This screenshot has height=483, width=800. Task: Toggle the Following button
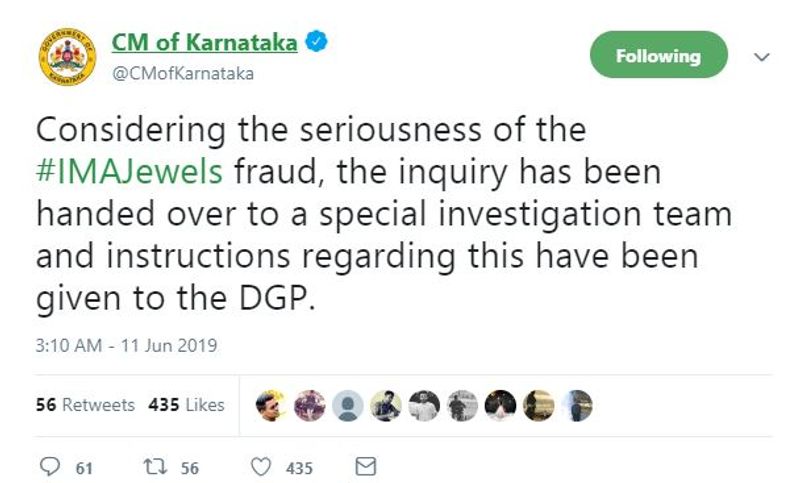pos(659,55)
